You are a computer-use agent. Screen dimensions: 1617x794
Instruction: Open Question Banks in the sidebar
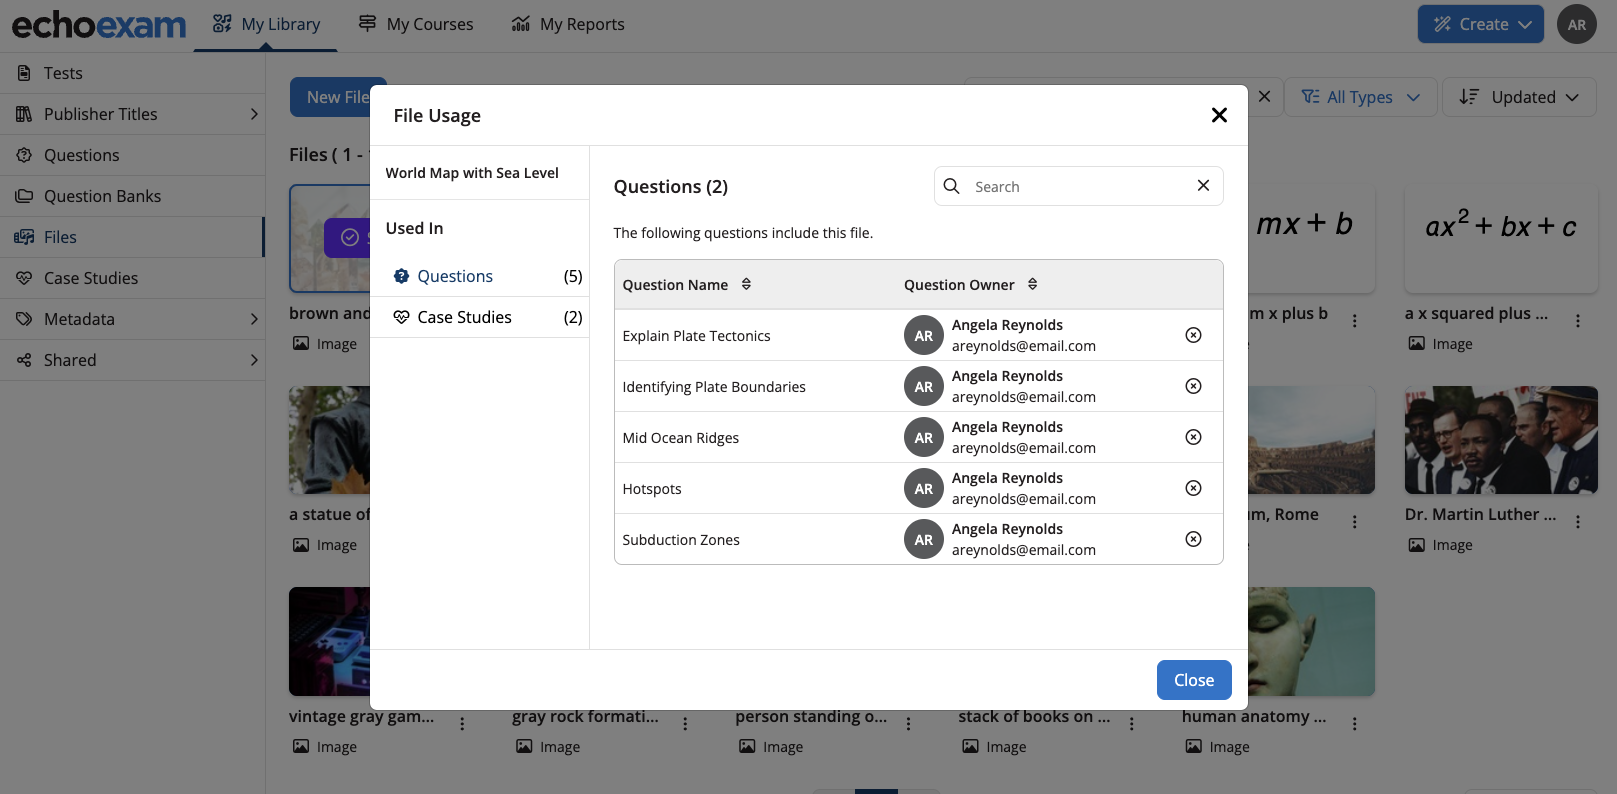[x=132, y=196]
